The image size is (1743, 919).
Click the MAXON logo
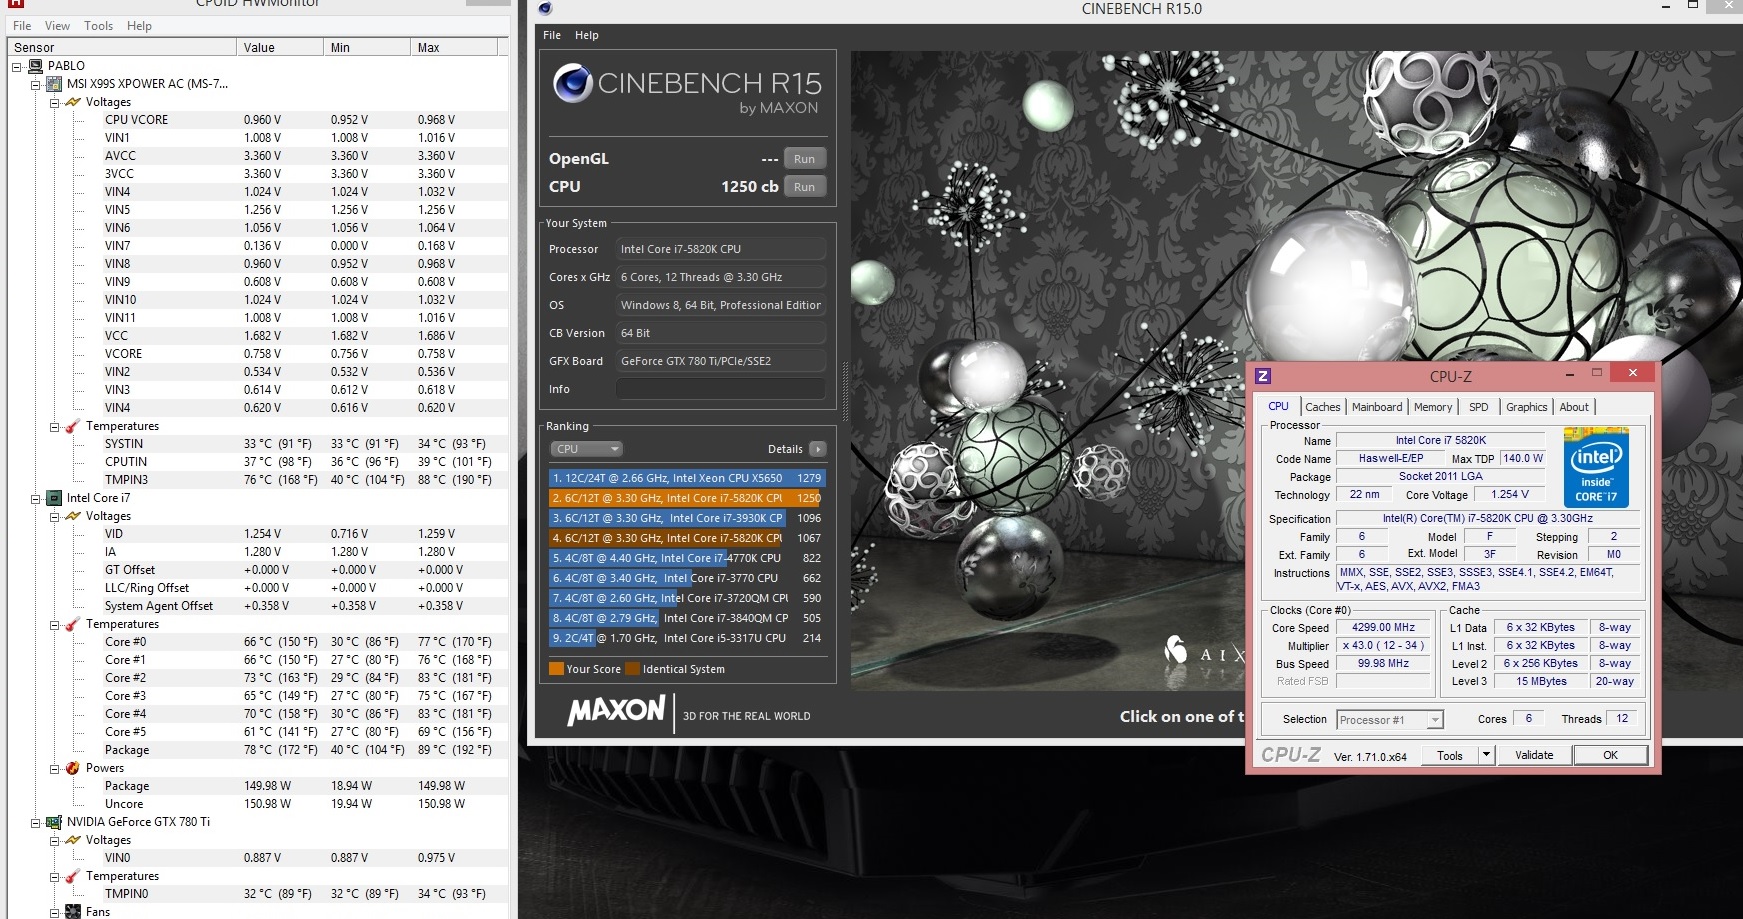click(x=616, y=711)
